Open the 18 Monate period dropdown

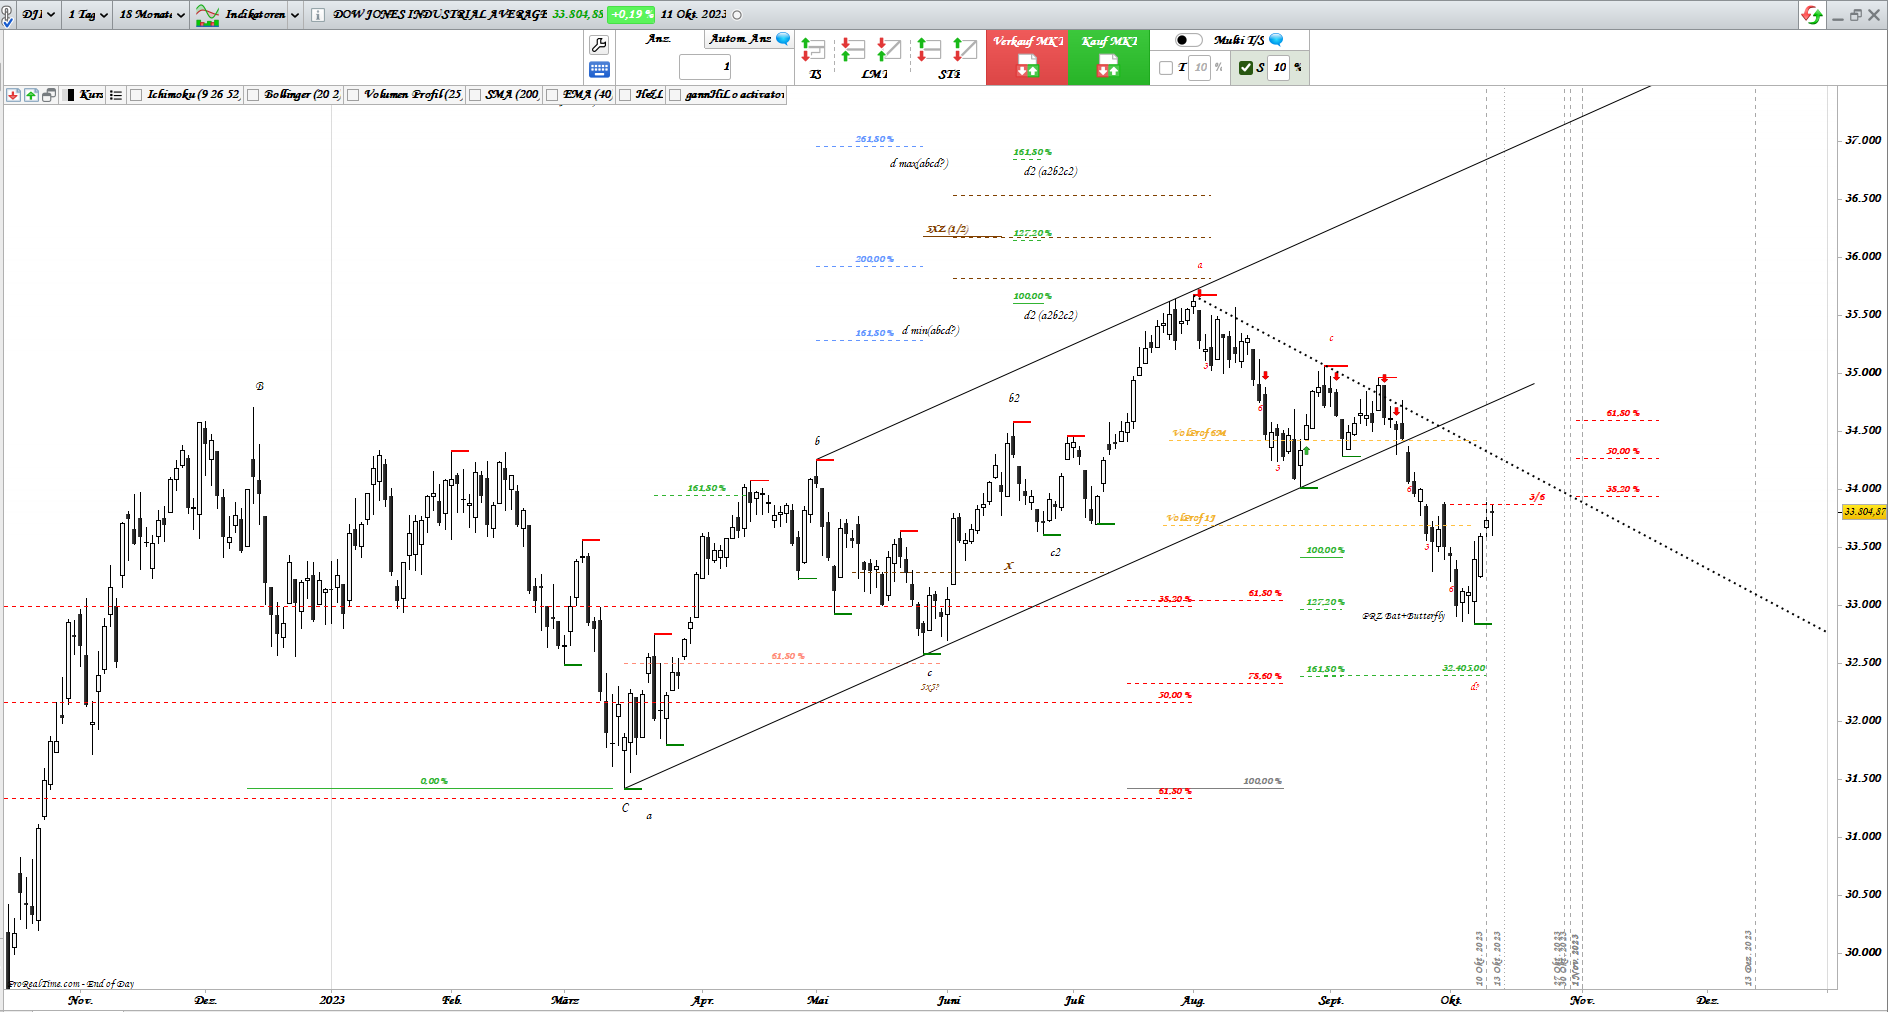pos(152,15)
